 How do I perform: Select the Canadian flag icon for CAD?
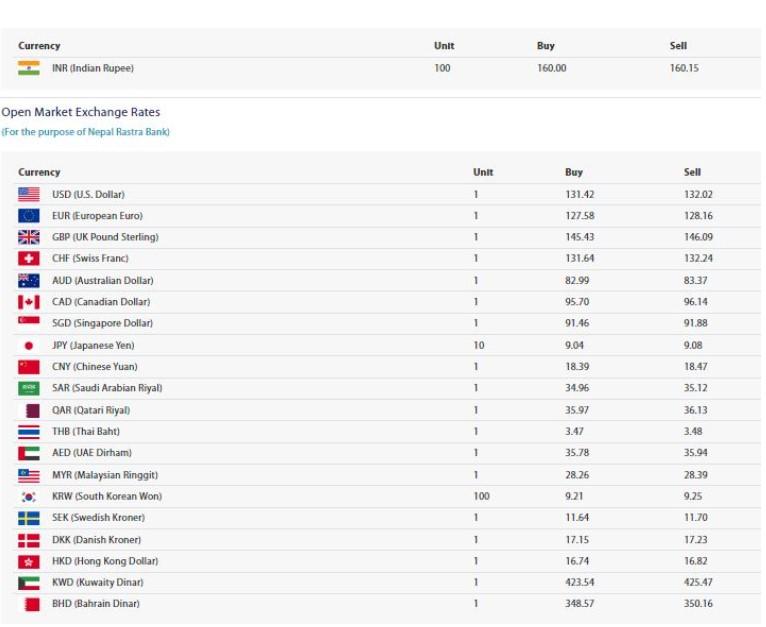pos(29,302)
